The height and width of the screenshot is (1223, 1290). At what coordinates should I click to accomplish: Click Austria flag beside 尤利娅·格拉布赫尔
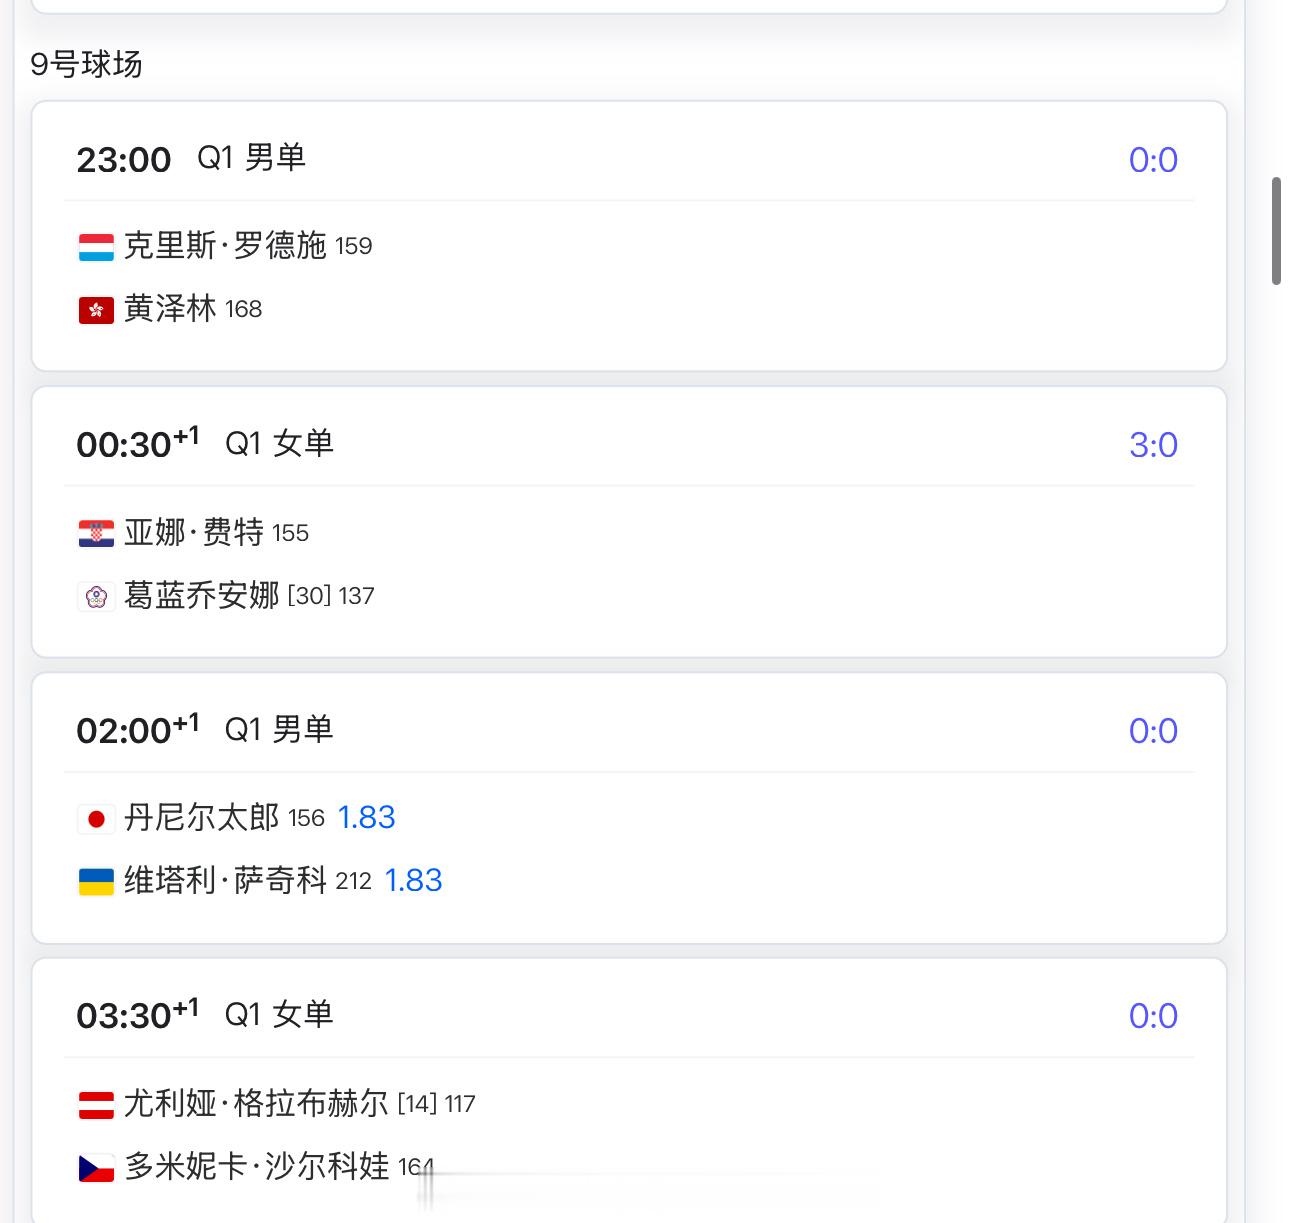coord(96,1105)
